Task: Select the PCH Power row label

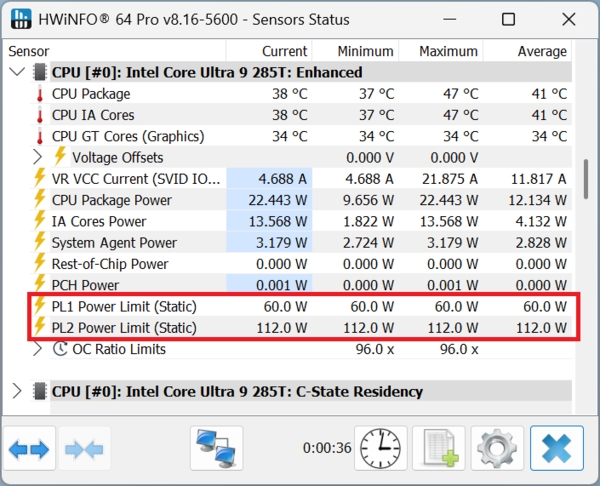Action: (85, 285)
